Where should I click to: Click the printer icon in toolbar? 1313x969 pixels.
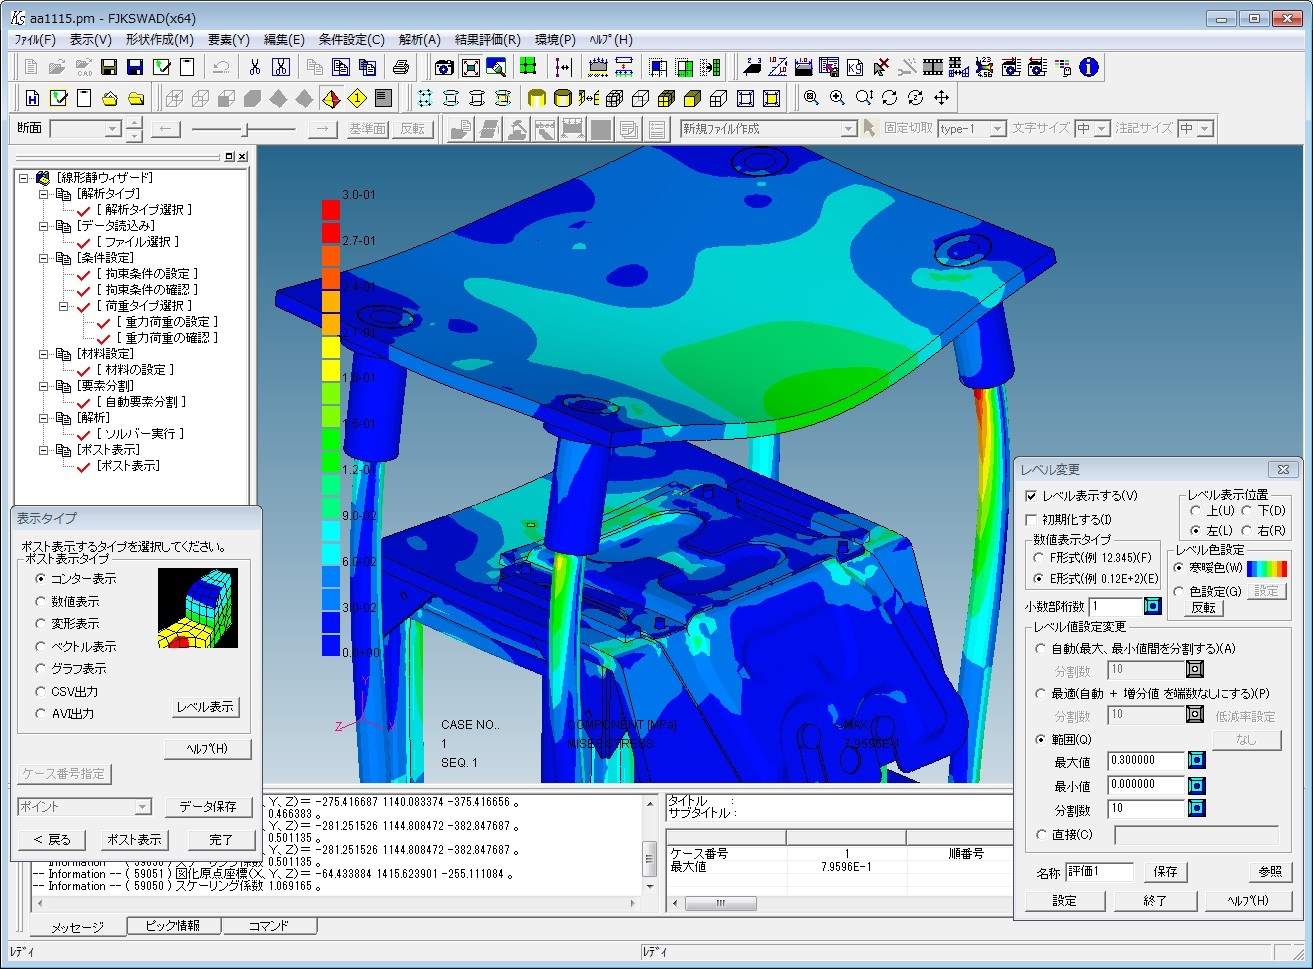point(401,67)
